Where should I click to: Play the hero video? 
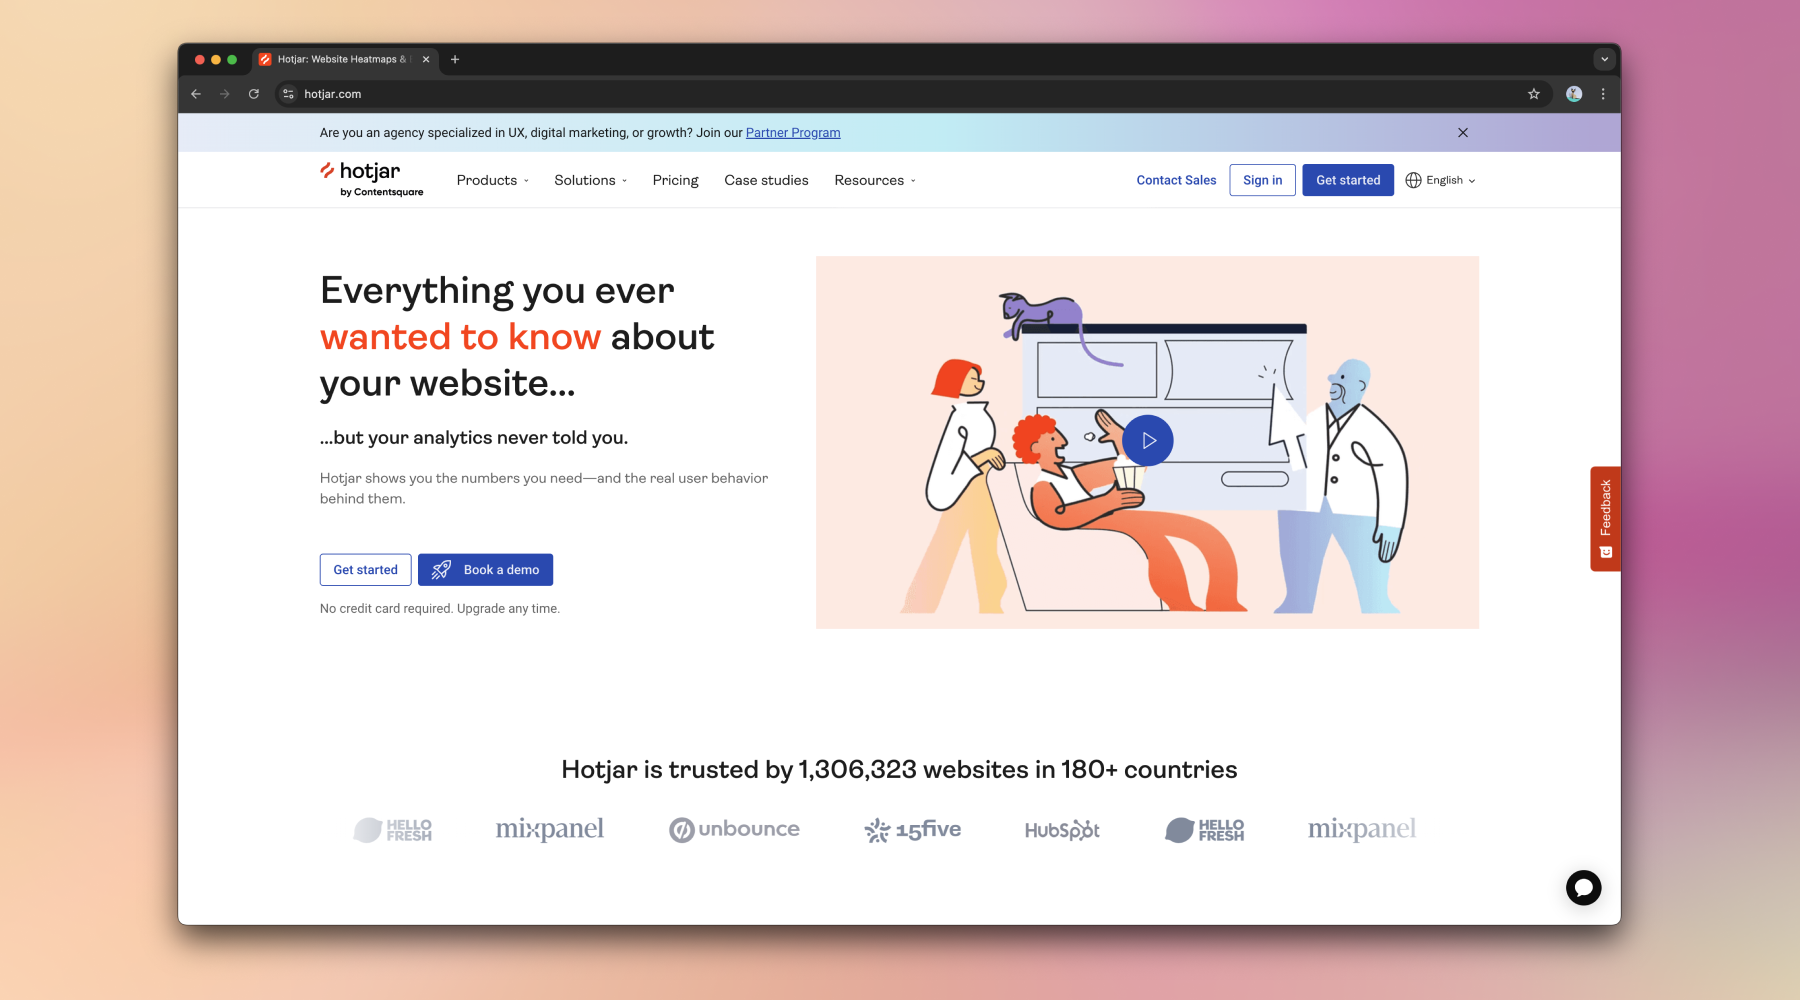point(1147,440)
